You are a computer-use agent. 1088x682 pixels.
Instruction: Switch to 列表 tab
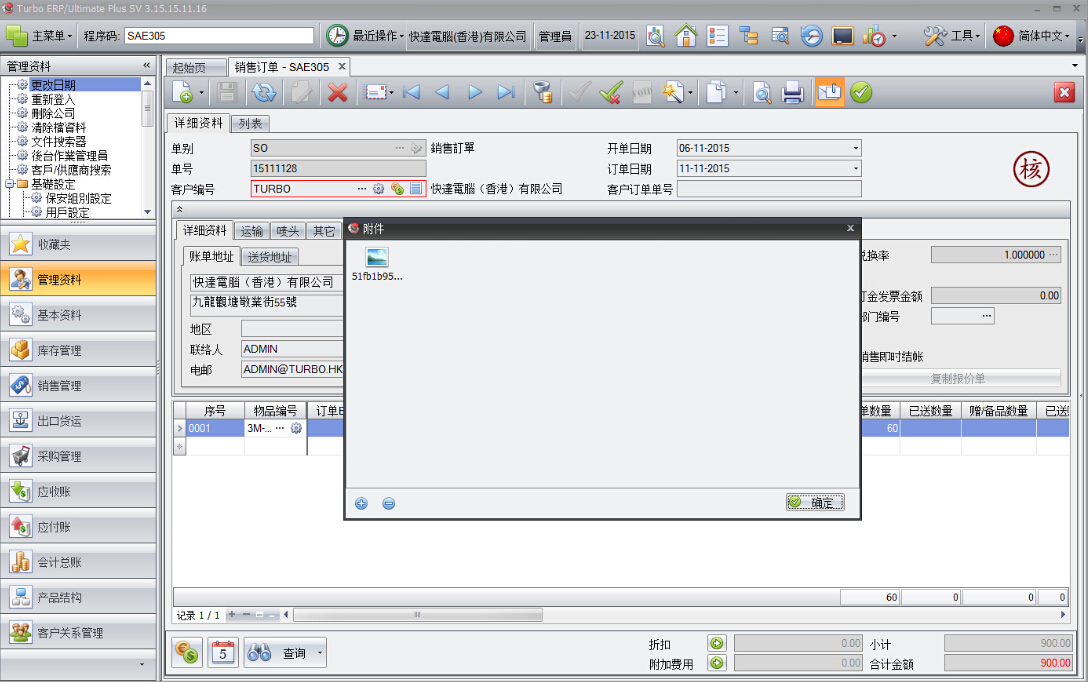[x=250, y=123]
